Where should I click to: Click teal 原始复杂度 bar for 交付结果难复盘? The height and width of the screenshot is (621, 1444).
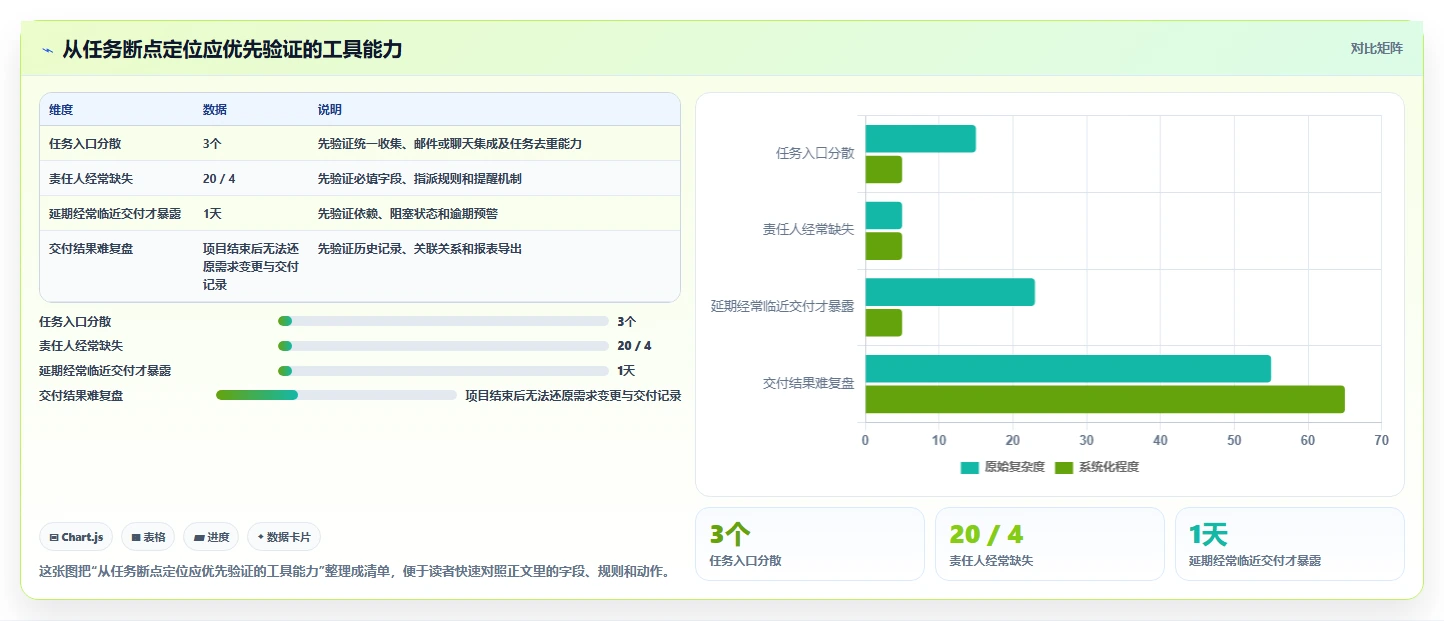1068,369
